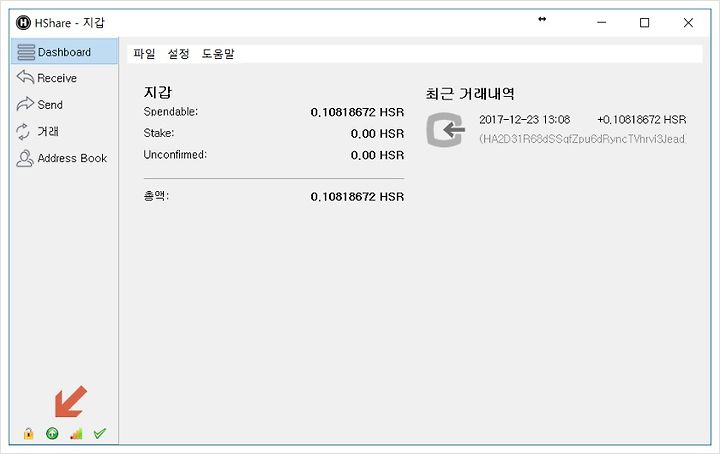Close the HShare wallet window
This screenshot has height=454, width=720.
[x=688, y=22]
